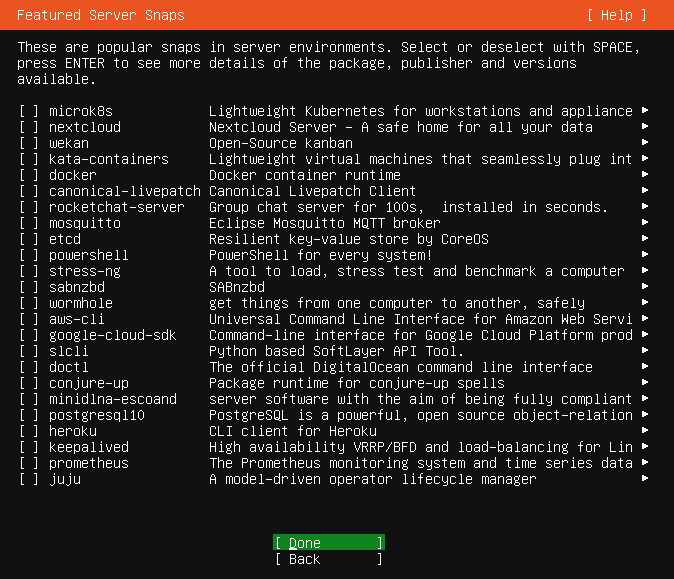Check the heroku checkbox

pos(29,431)
